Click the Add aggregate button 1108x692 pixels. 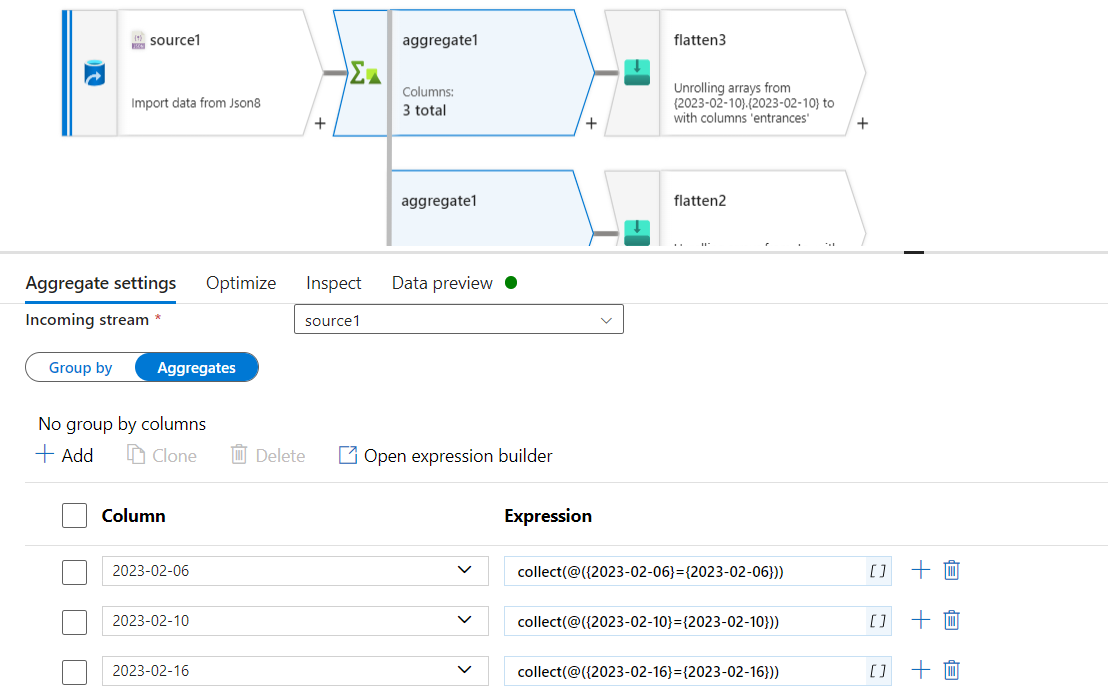coord(65,456)
